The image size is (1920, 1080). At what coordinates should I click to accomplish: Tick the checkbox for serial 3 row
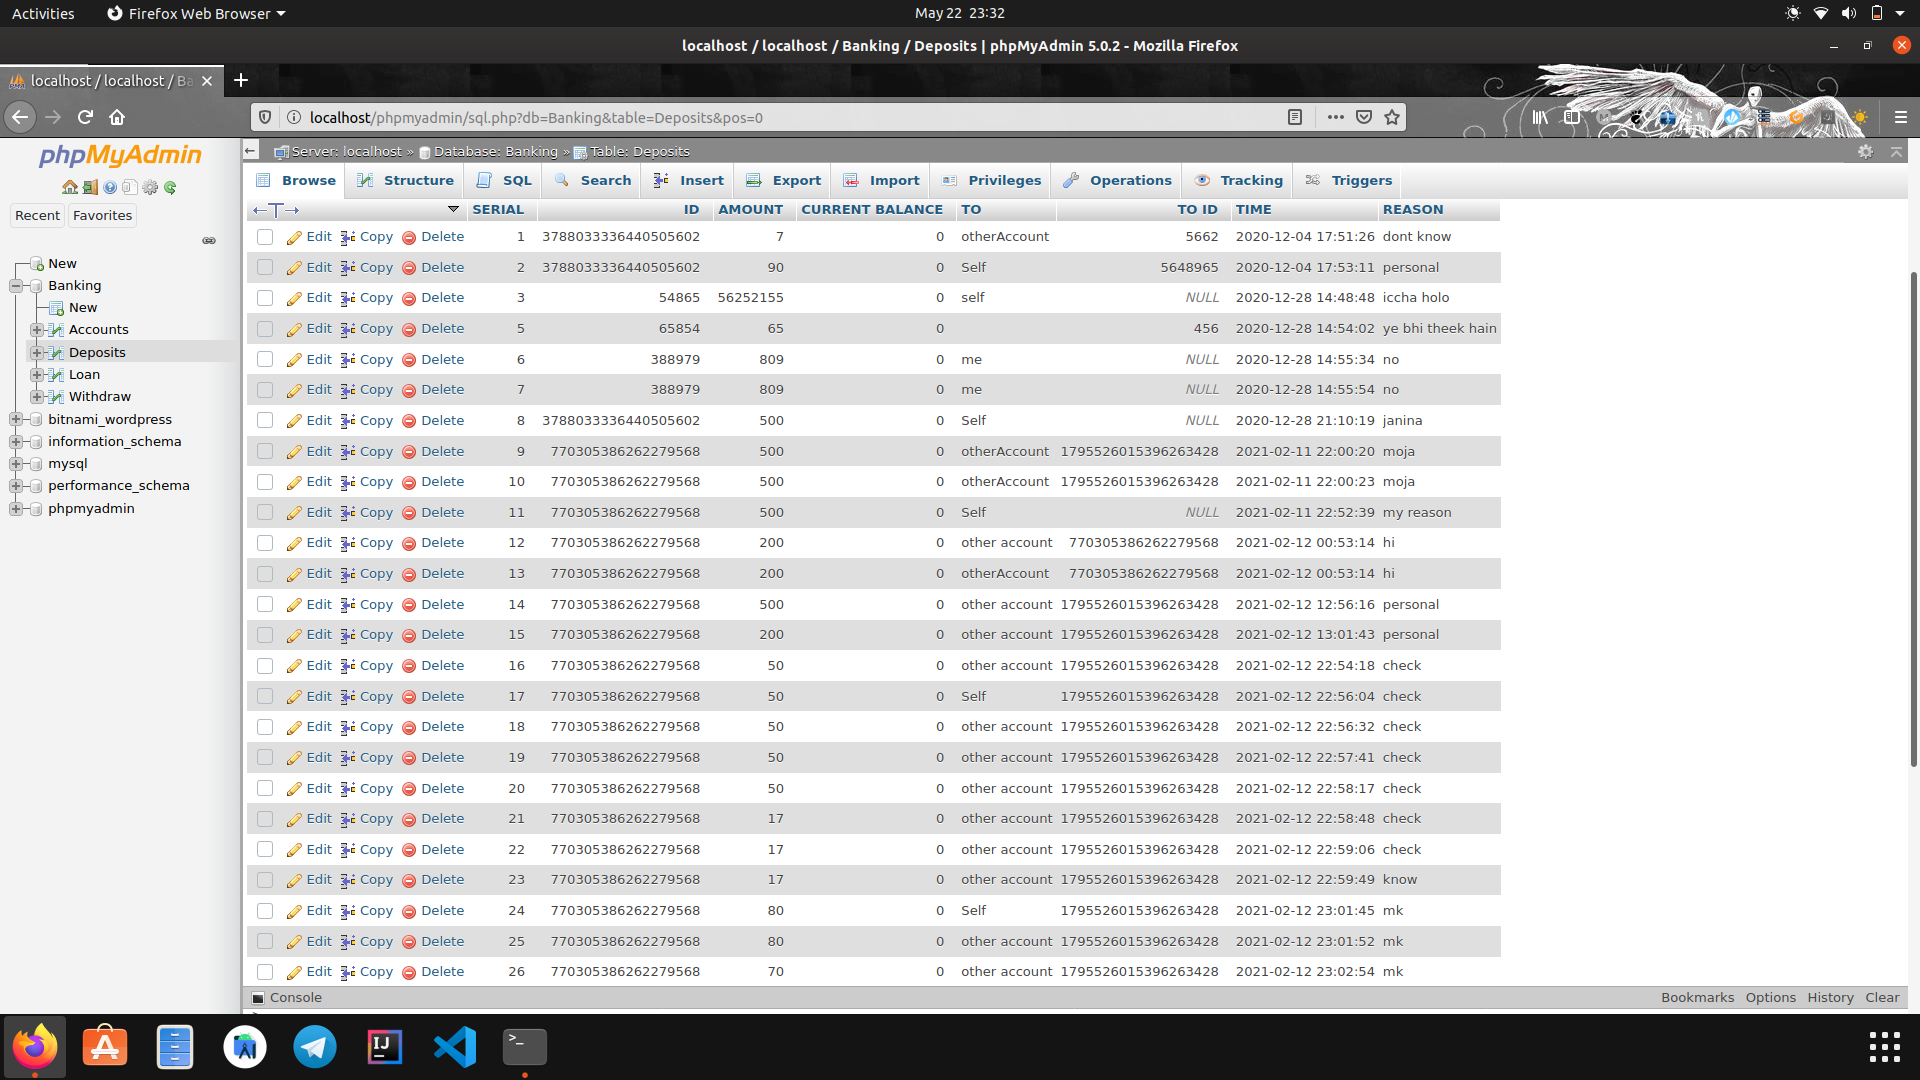pos(265,298)
